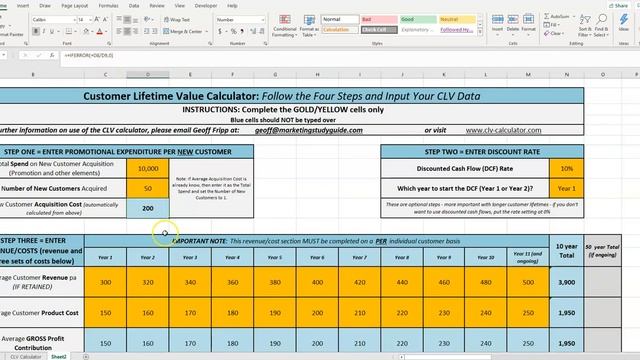Apply the Bad cell style
Image resolution: width=640 pixels, height=360 pixels.
[x=379, y=19]
